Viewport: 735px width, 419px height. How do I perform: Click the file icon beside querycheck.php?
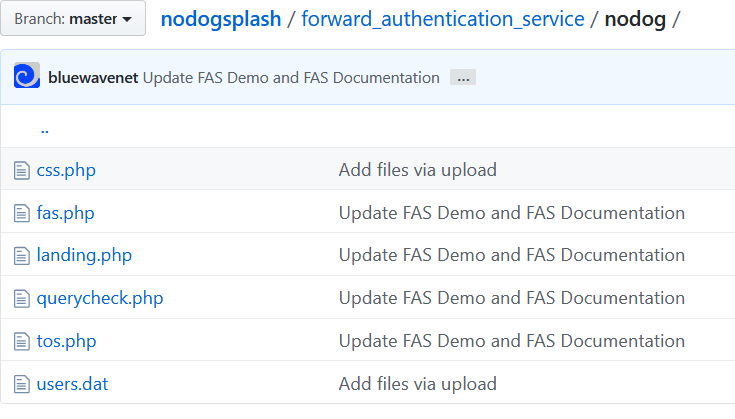point(22,299)
